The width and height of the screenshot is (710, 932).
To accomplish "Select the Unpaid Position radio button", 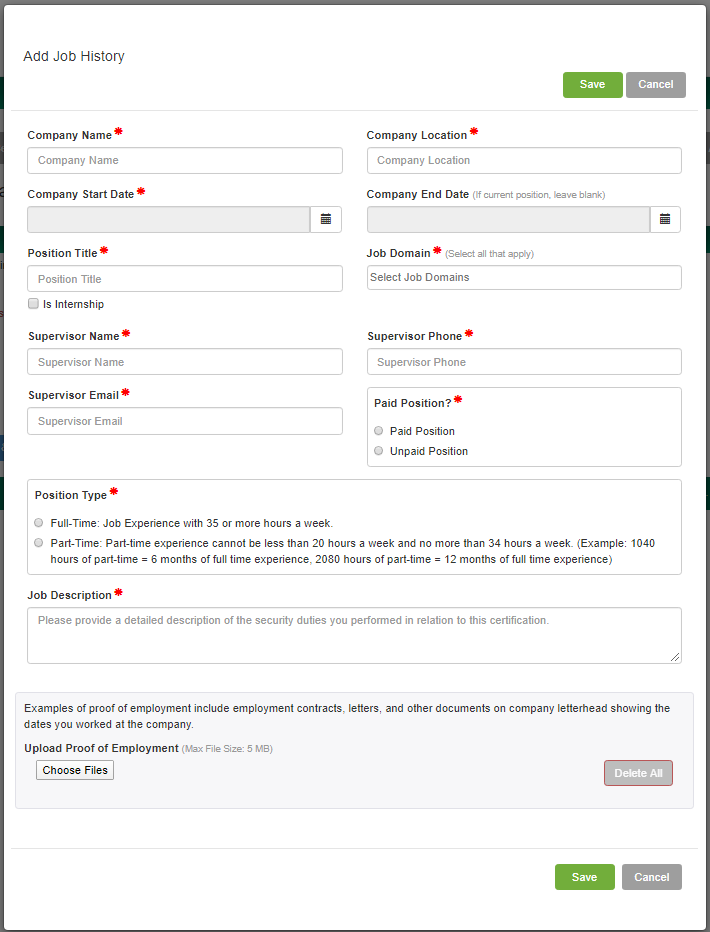I will click(x=378, y=451).
